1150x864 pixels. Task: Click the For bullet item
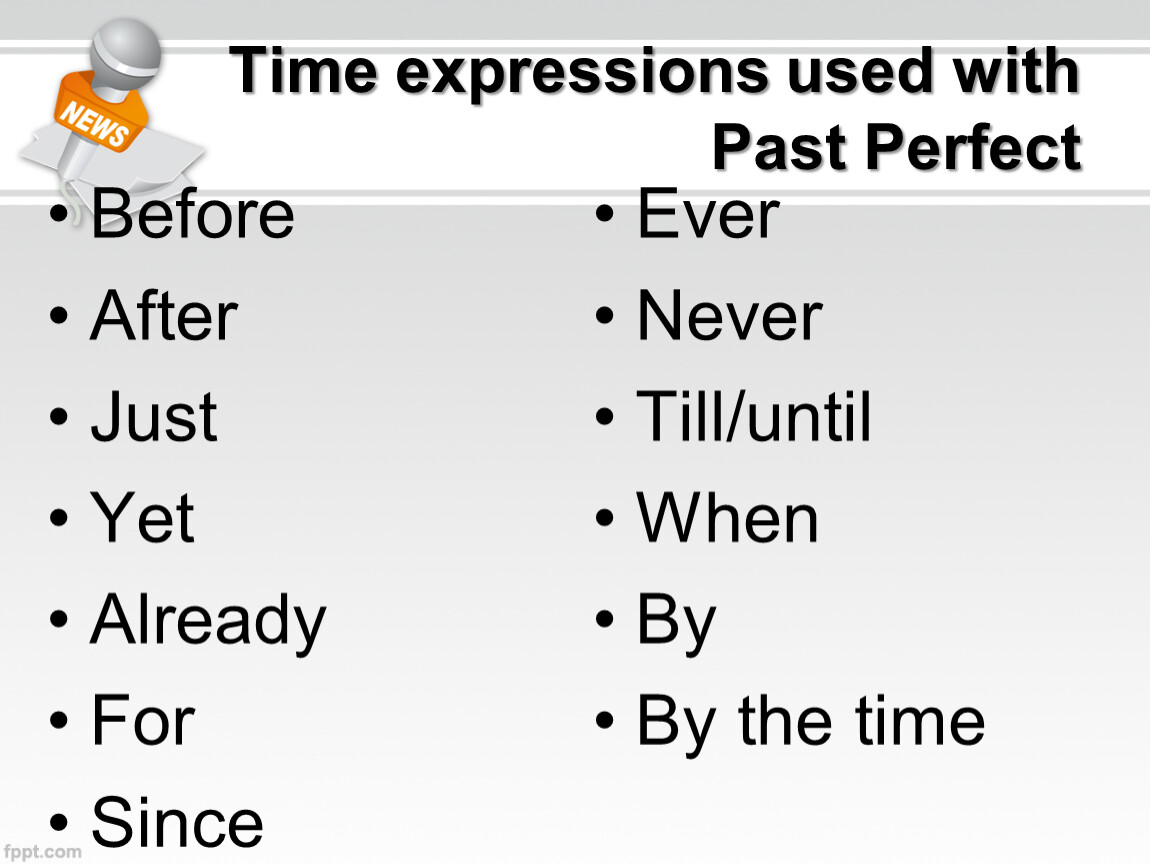(142, 721)
